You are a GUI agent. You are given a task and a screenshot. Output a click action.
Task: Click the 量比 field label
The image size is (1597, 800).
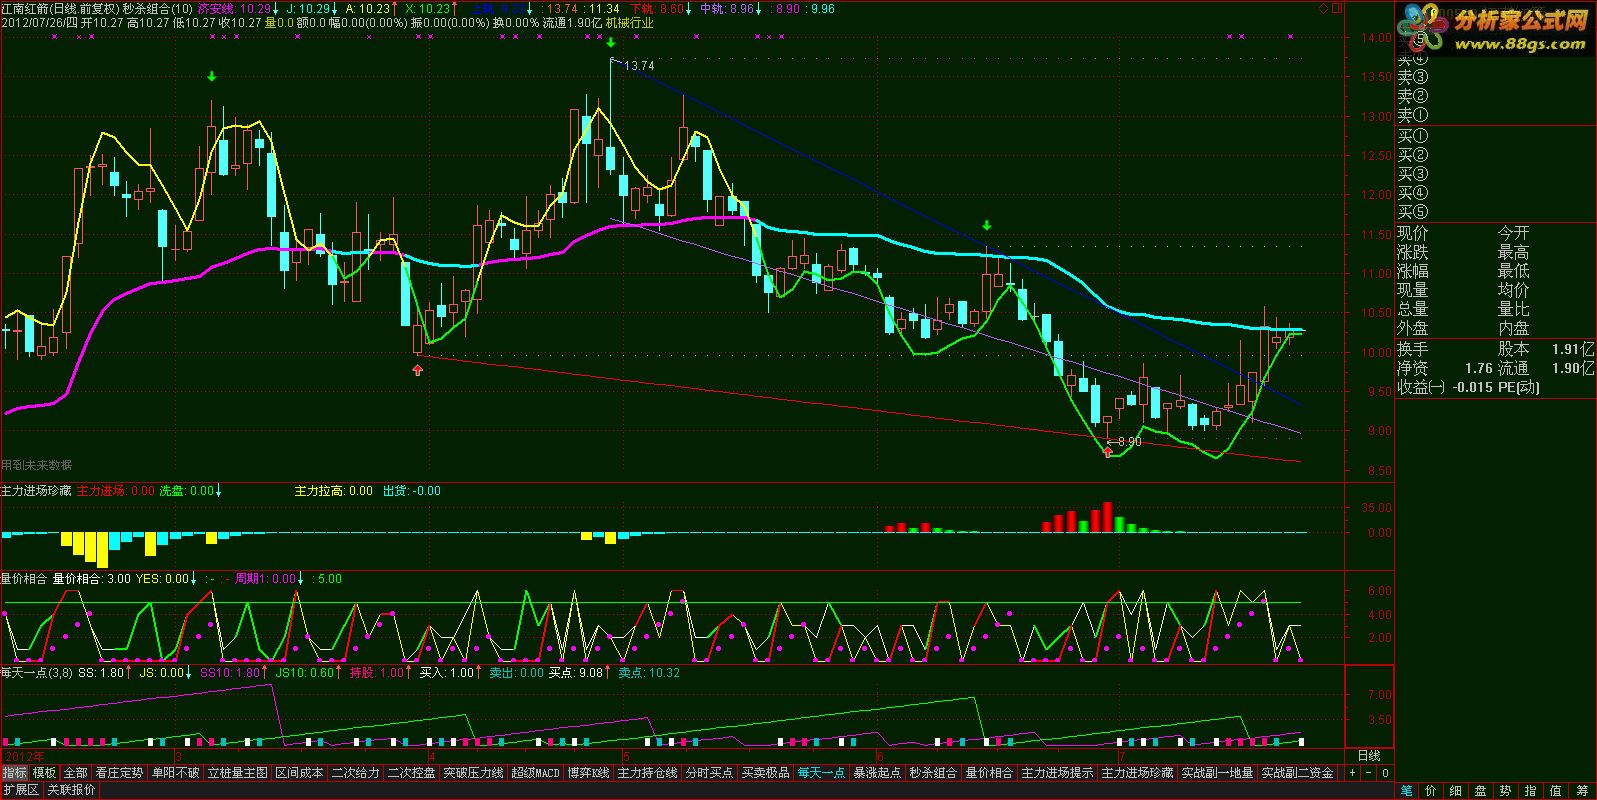(x=1513, y=310)
